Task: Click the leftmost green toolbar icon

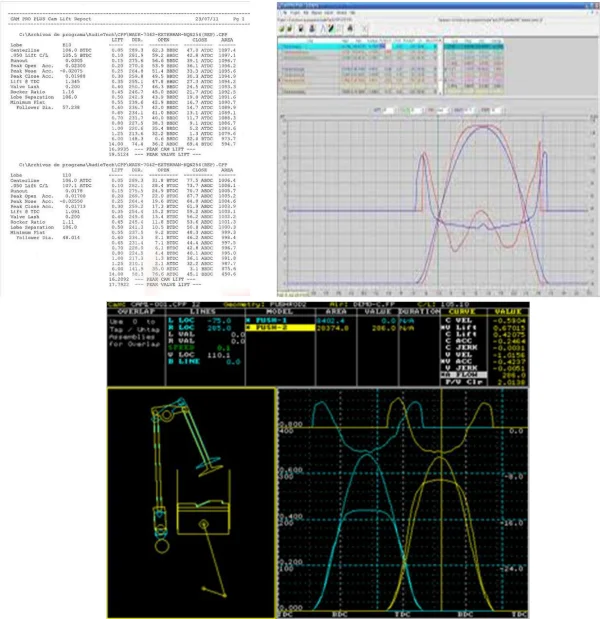Action: (282, 29)
